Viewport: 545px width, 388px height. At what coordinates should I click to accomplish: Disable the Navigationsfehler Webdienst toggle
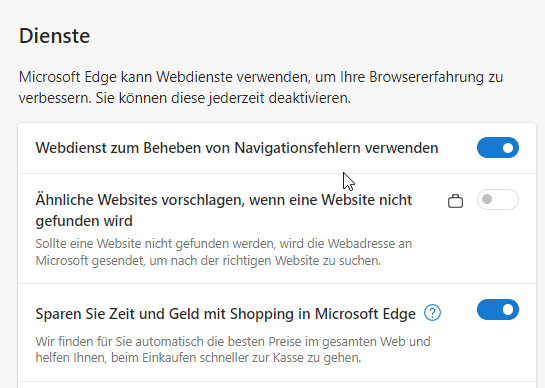[498, 148]
